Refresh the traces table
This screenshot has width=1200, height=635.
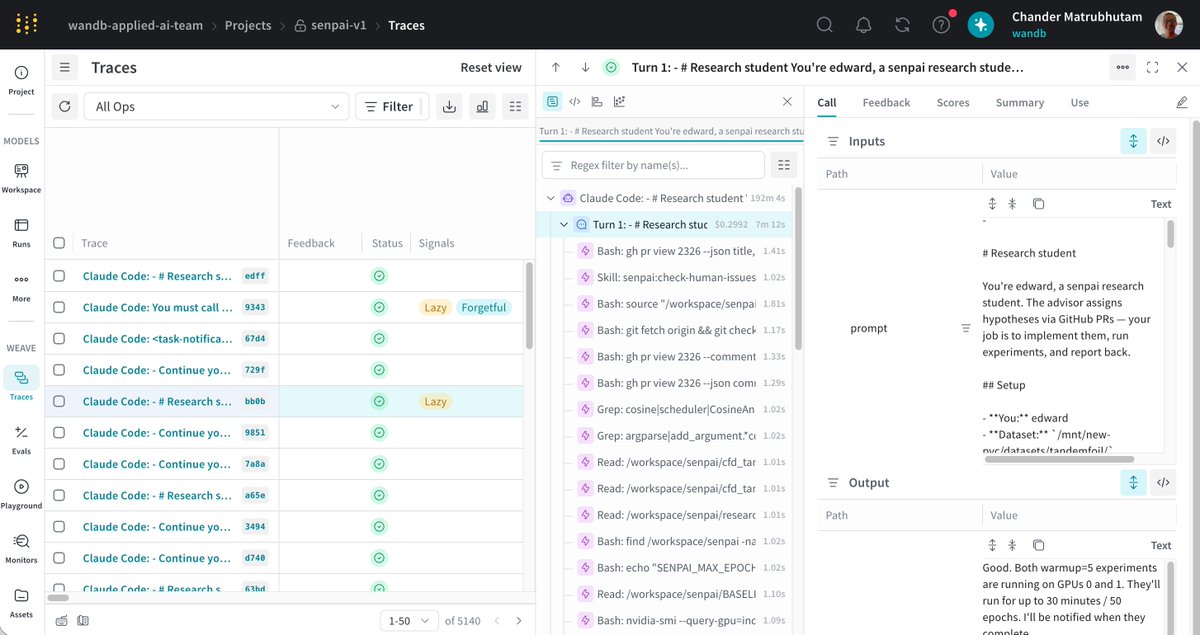click(x=65, y=107)
